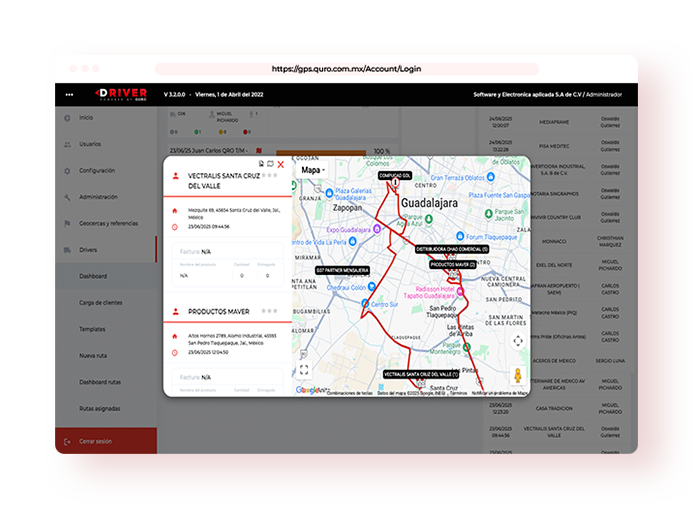Click the Administración wrench icon

[x=67, y=198]
